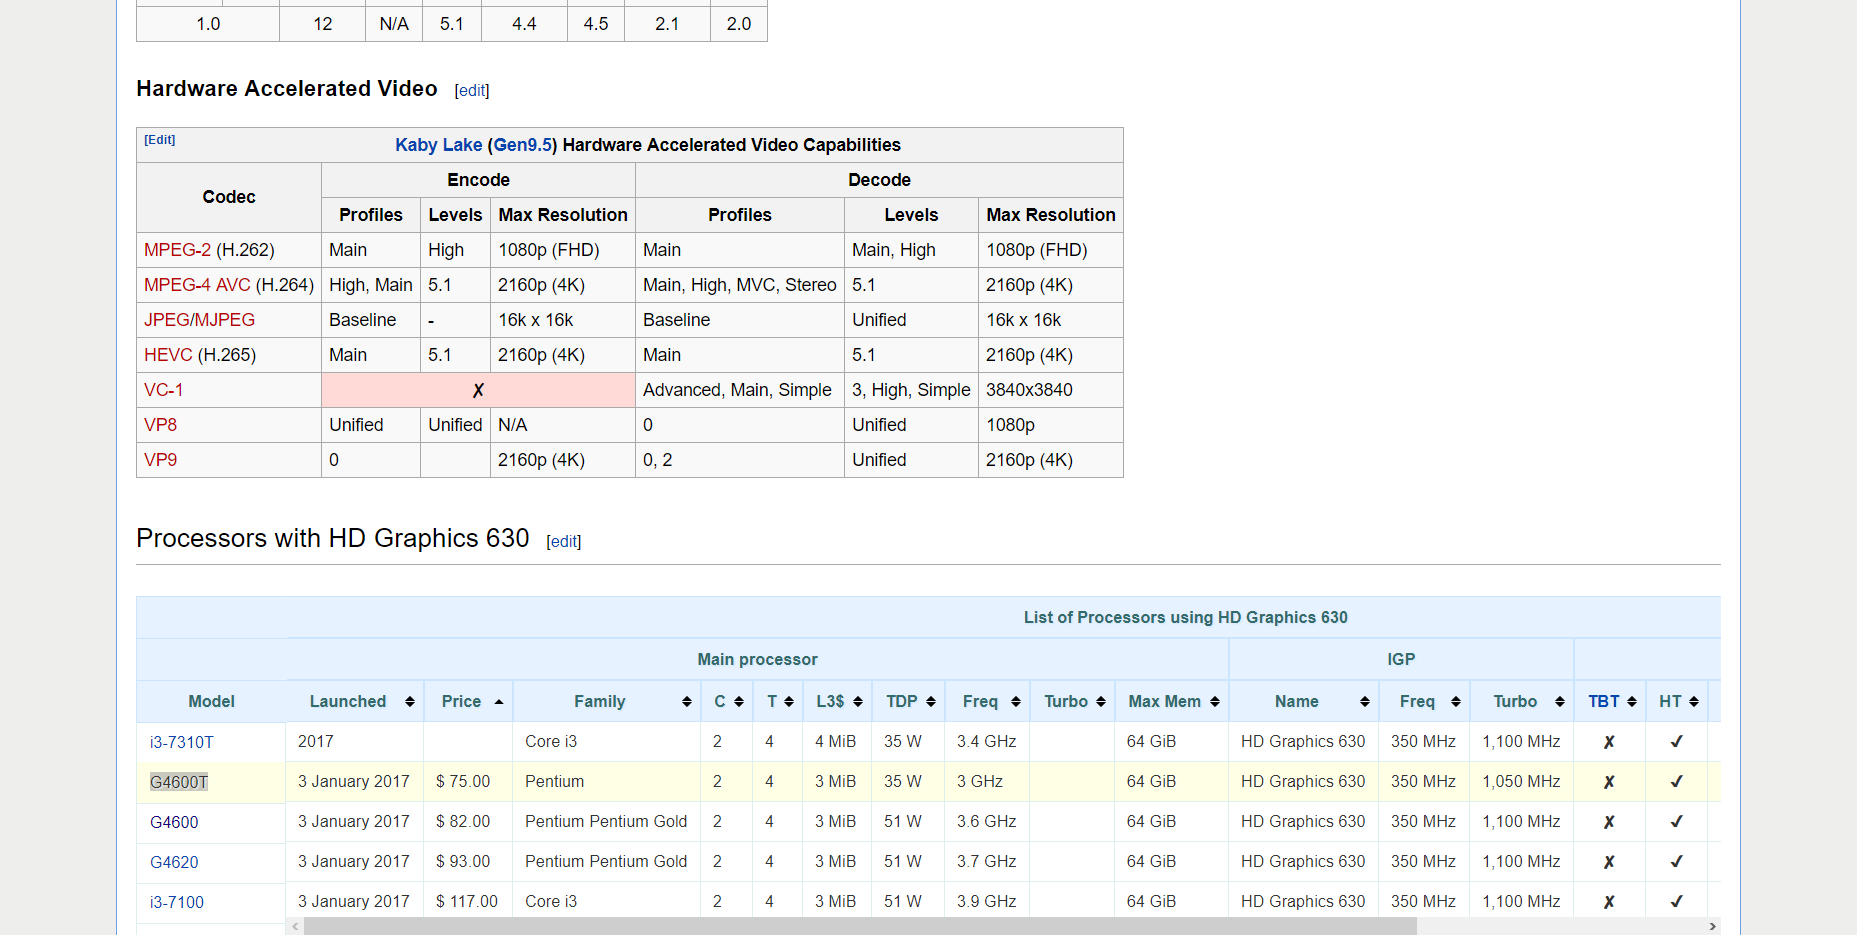Click the Model column header

click(212, 702)
